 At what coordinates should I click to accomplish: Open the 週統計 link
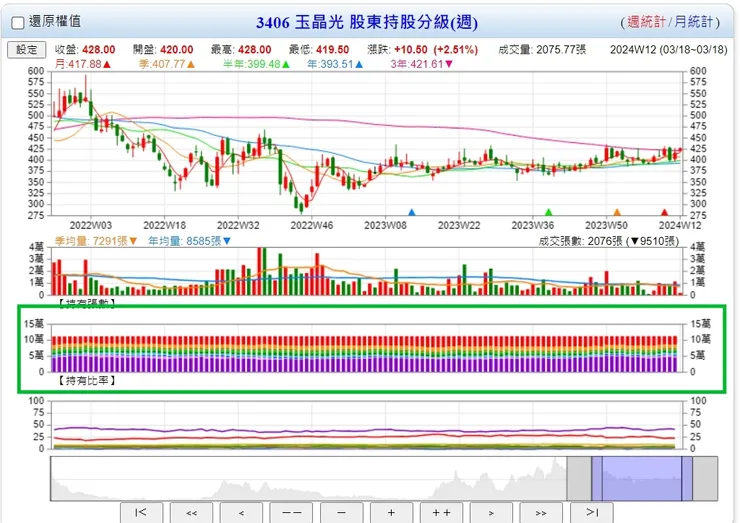[x=646, y=22]
